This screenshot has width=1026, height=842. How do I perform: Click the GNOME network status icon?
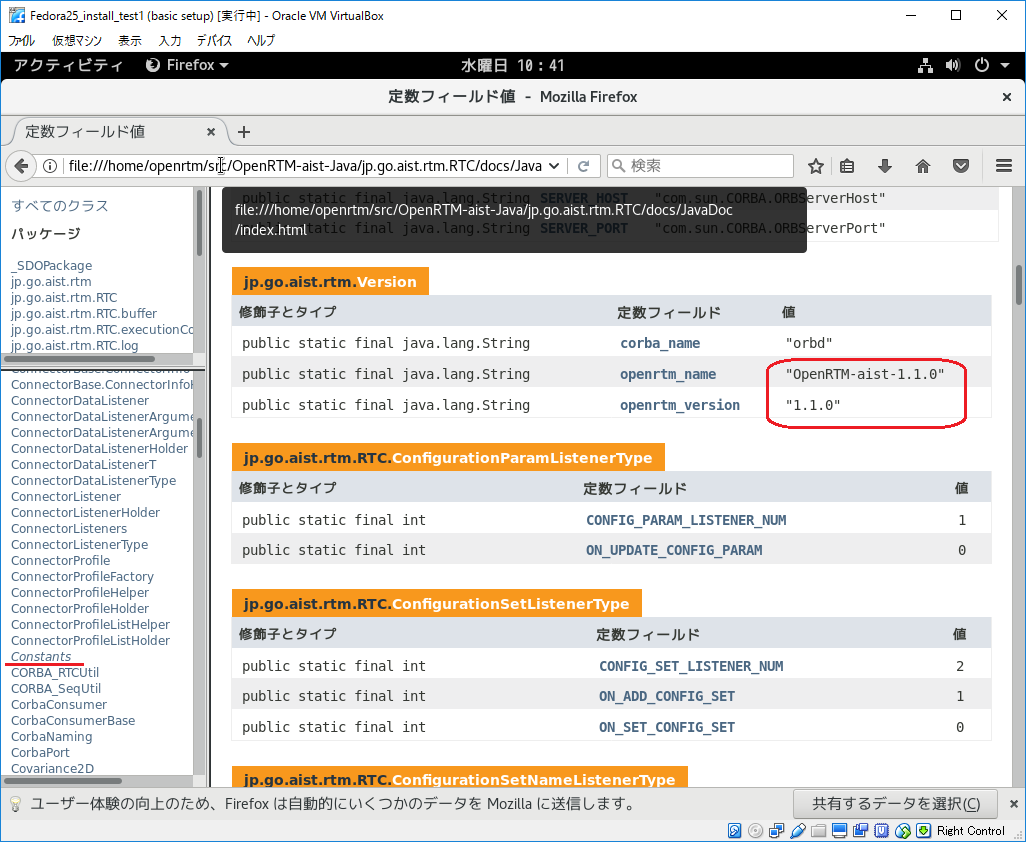[925, 65]
